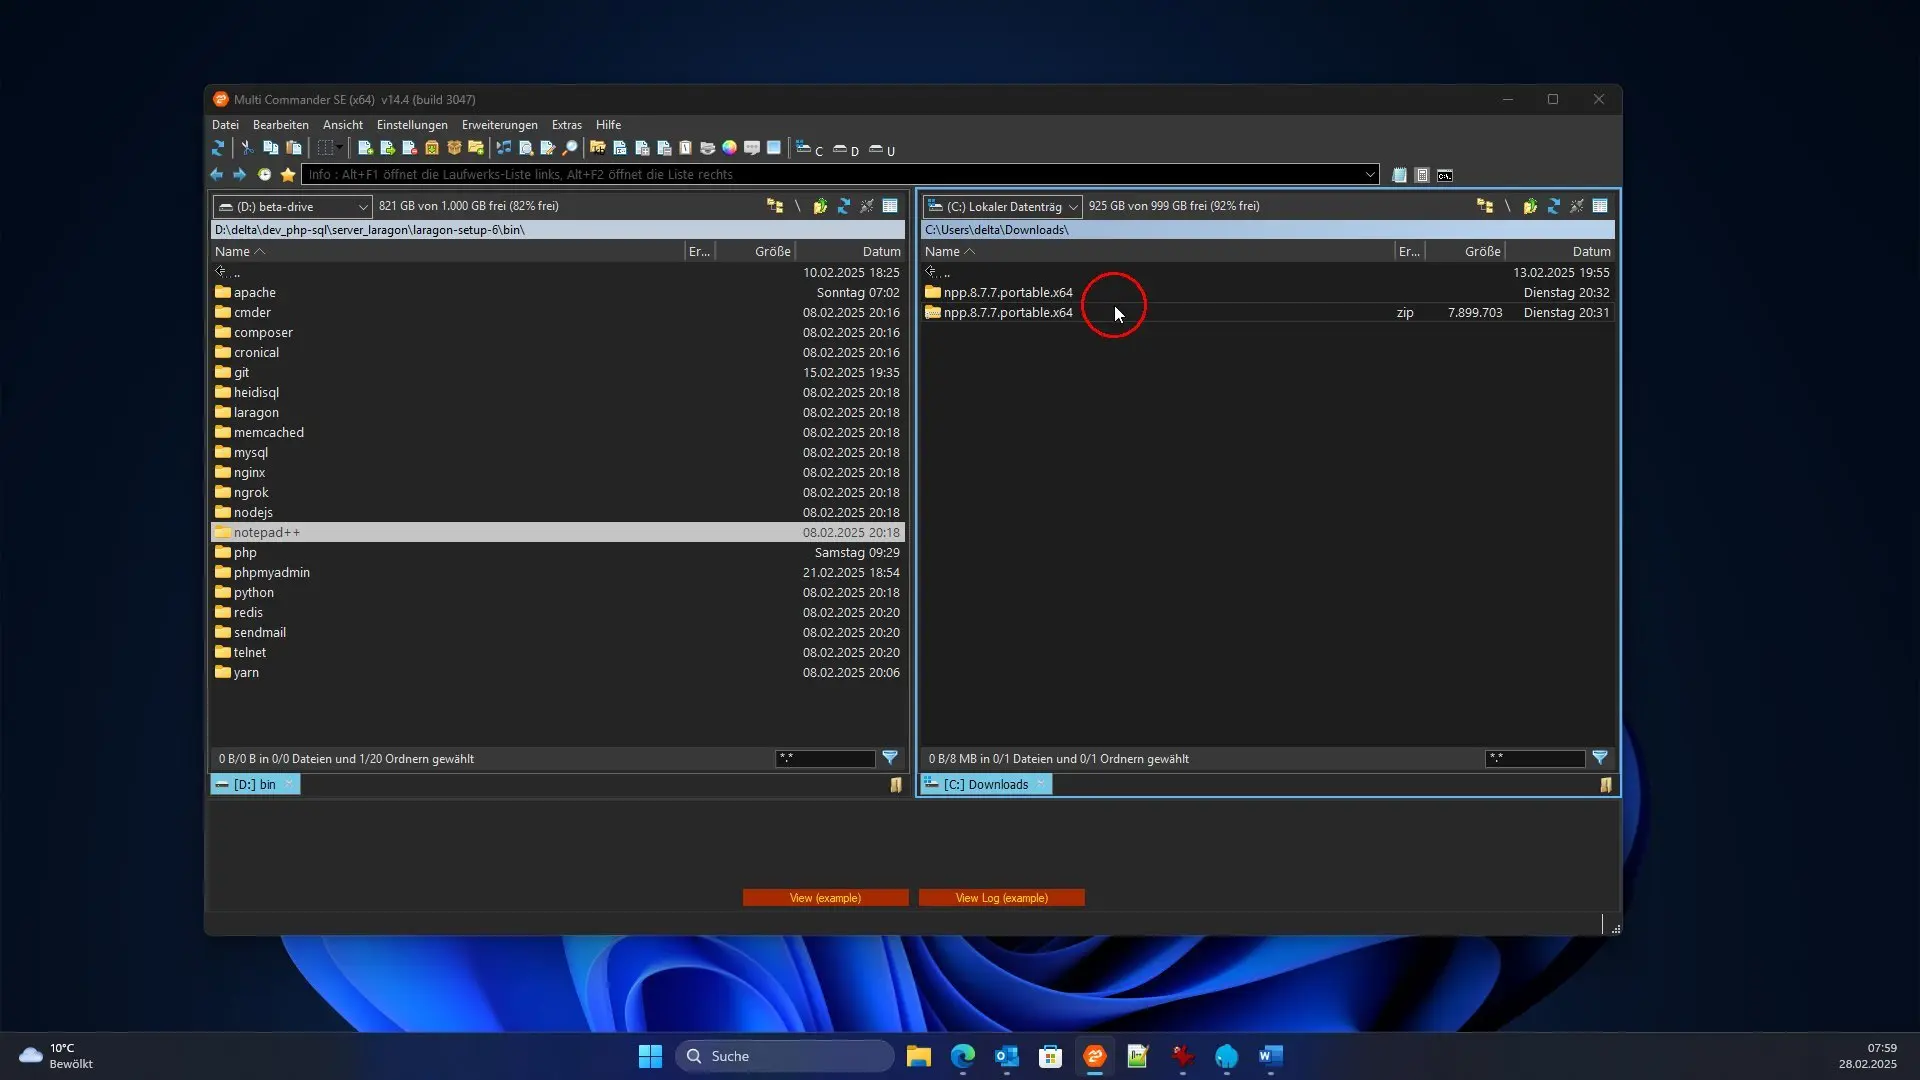The height and width of the screenshot is (1080, 1920).
Task: Close the [C:] Downloads tab
Action: pos(1041,784)
